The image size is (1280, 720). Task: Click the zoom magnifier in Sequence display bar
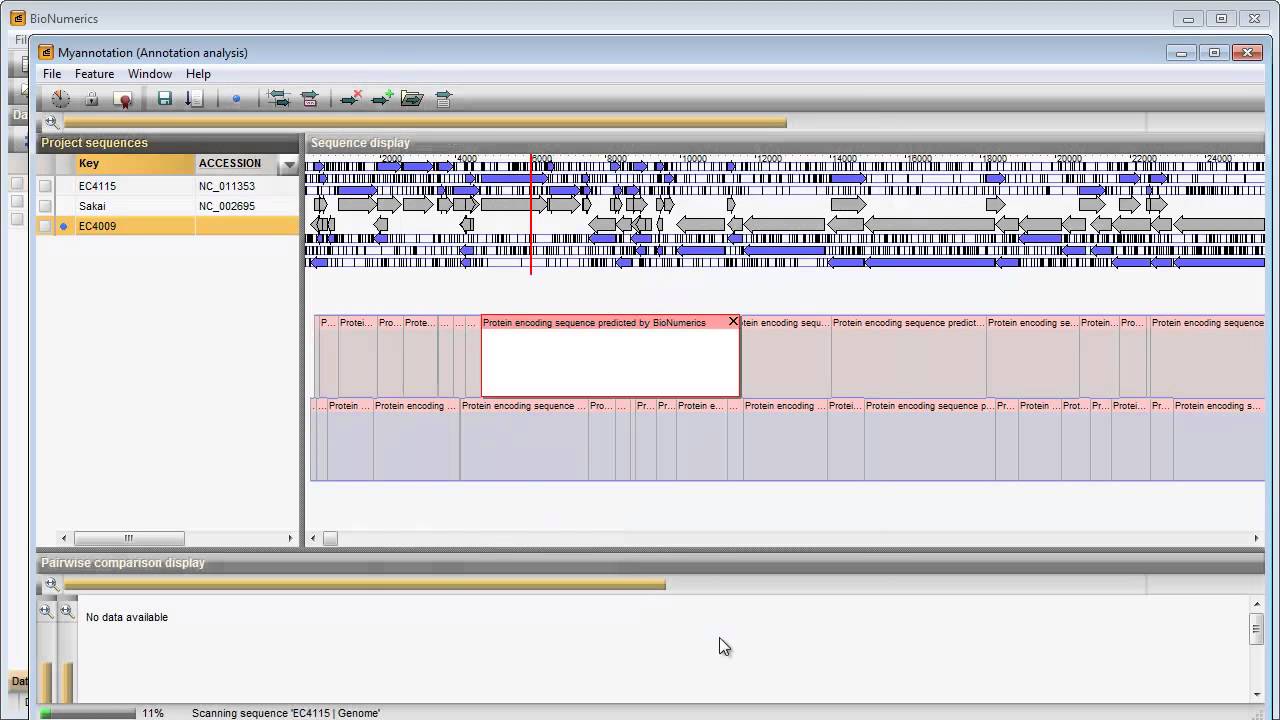[x=50, y=122]
